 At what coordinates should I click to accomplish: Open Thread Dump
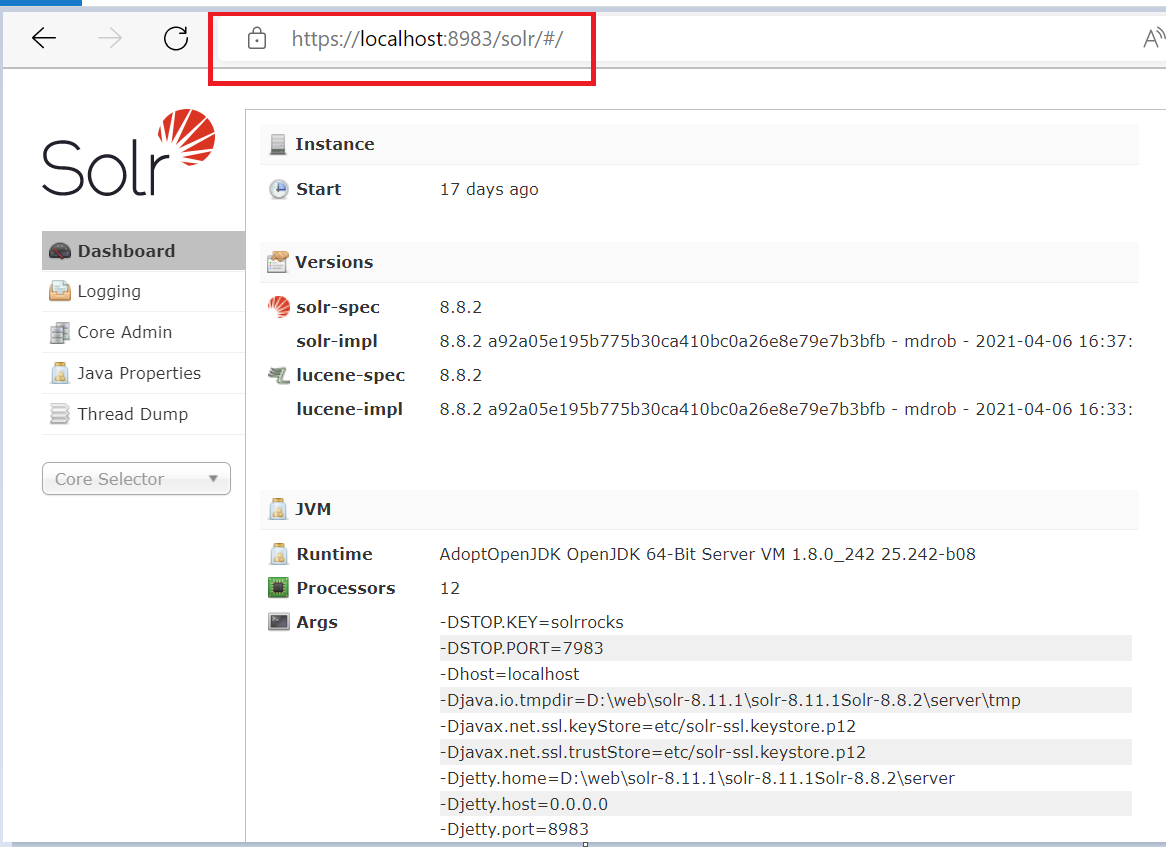click(144, 414)
